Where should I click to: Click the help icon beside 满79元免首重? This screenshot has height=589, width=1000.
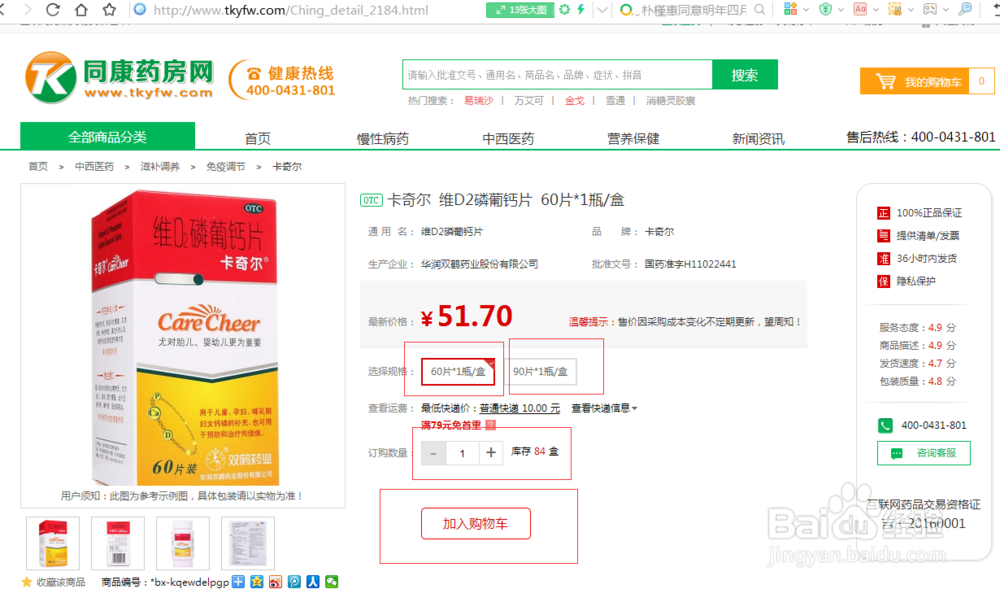(490, 425)
